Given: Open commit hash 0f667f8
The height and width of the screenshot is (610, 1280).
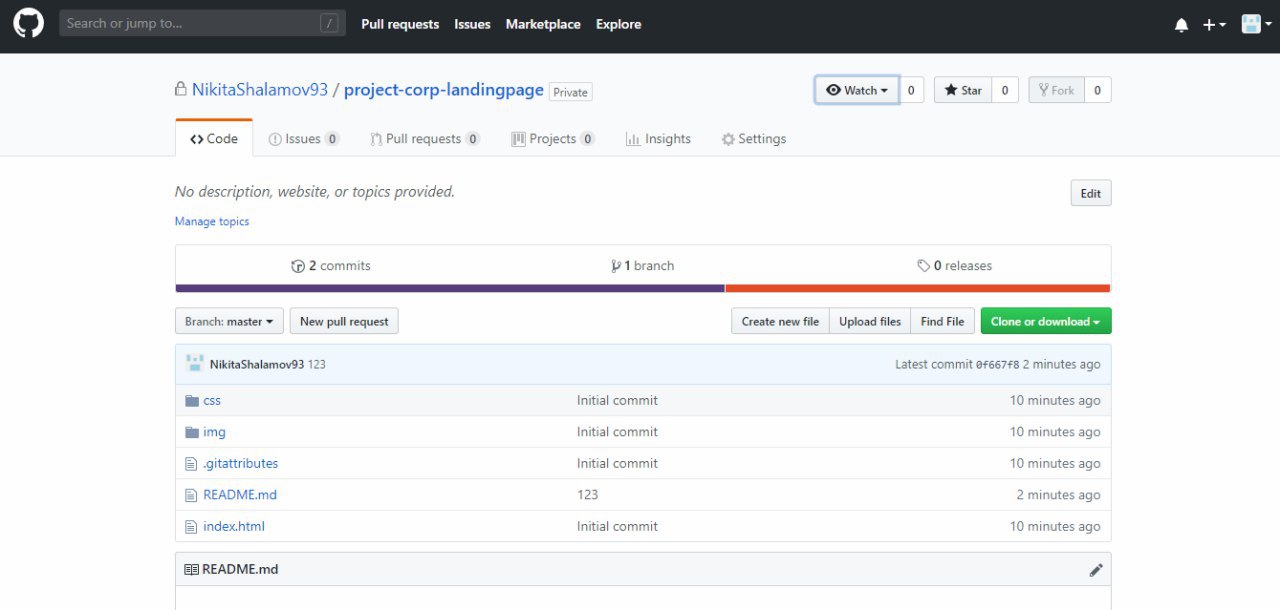Looking at the screenshot, I should 998,365.
